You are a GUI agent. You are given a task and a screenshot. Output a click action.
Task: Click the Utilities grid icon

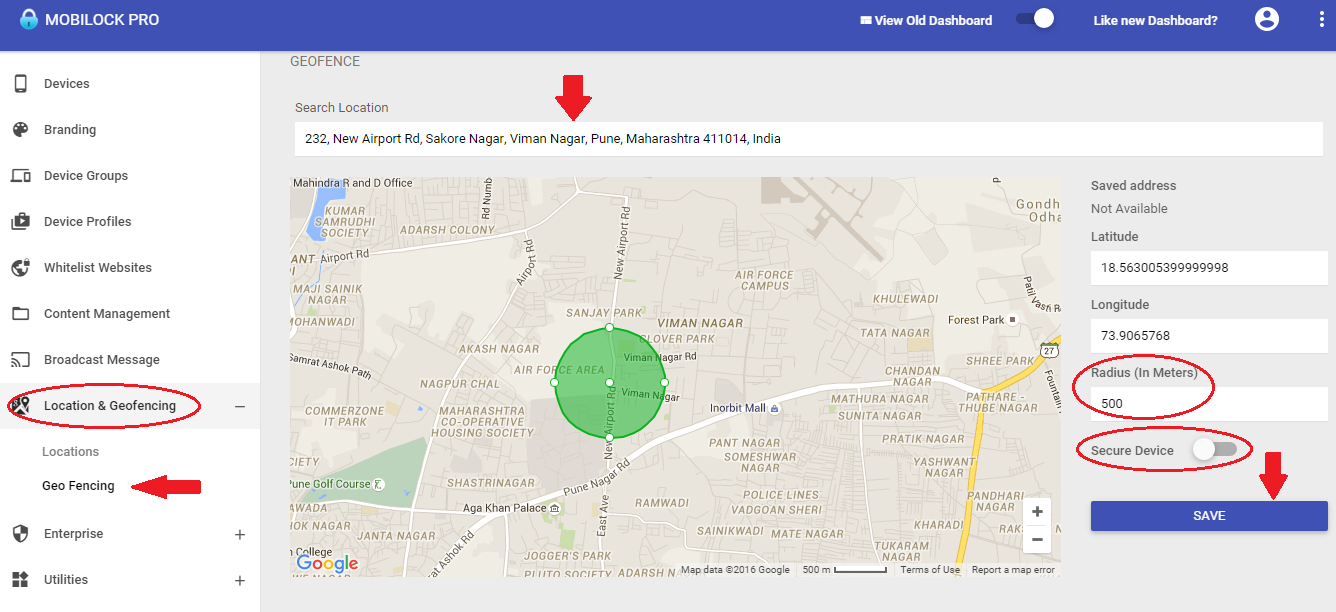[x=20, y=580]
